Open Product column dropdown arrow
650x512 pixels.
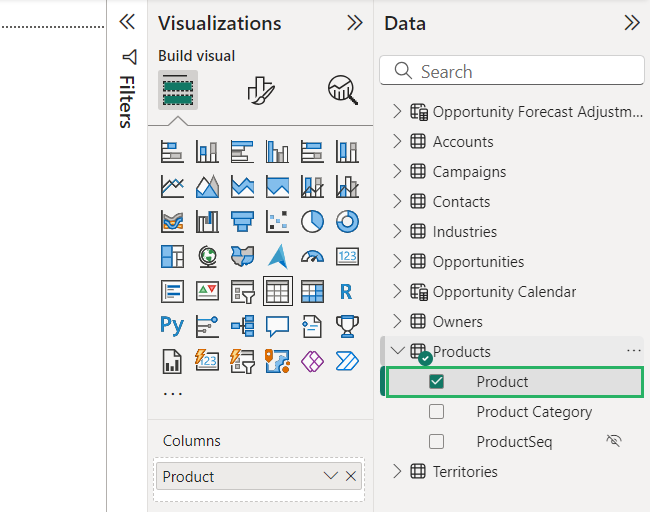(330, 477)
